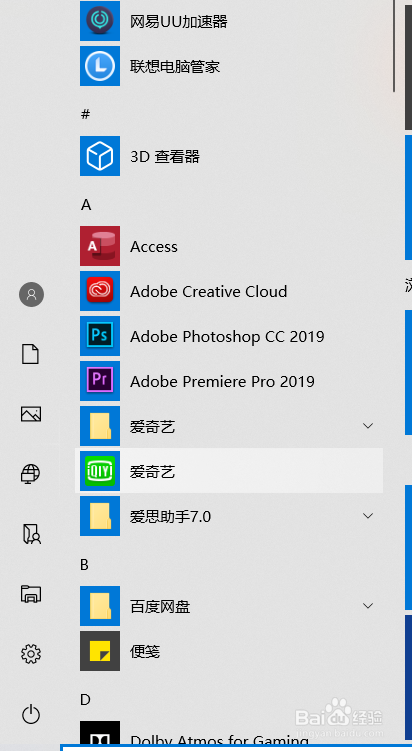This screenshot has height=751, width=412.
Task: Open Settings gear in the sidebar
Action: click(31, 653)
